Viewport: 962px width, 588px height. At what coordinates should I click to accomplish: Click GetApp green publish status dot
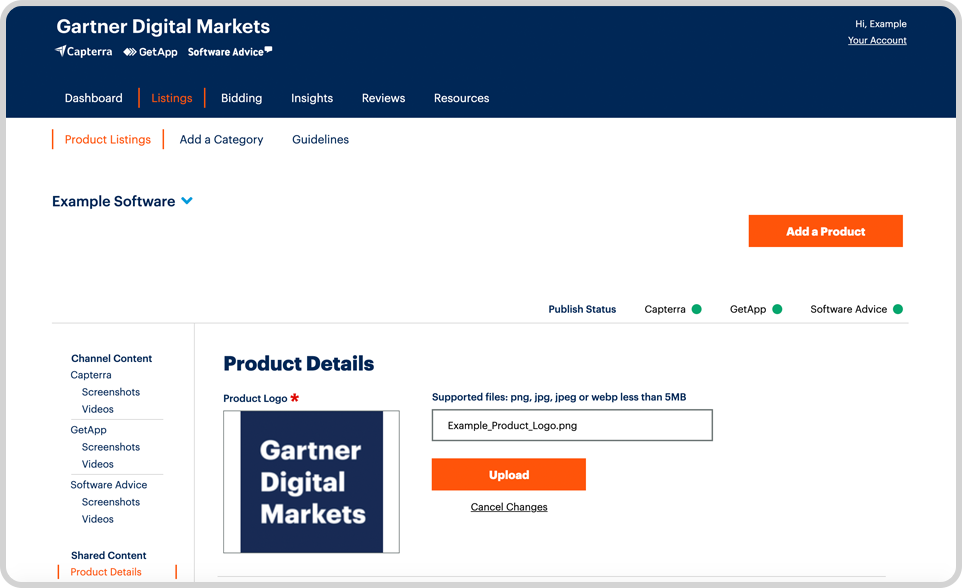click(777, 309)
